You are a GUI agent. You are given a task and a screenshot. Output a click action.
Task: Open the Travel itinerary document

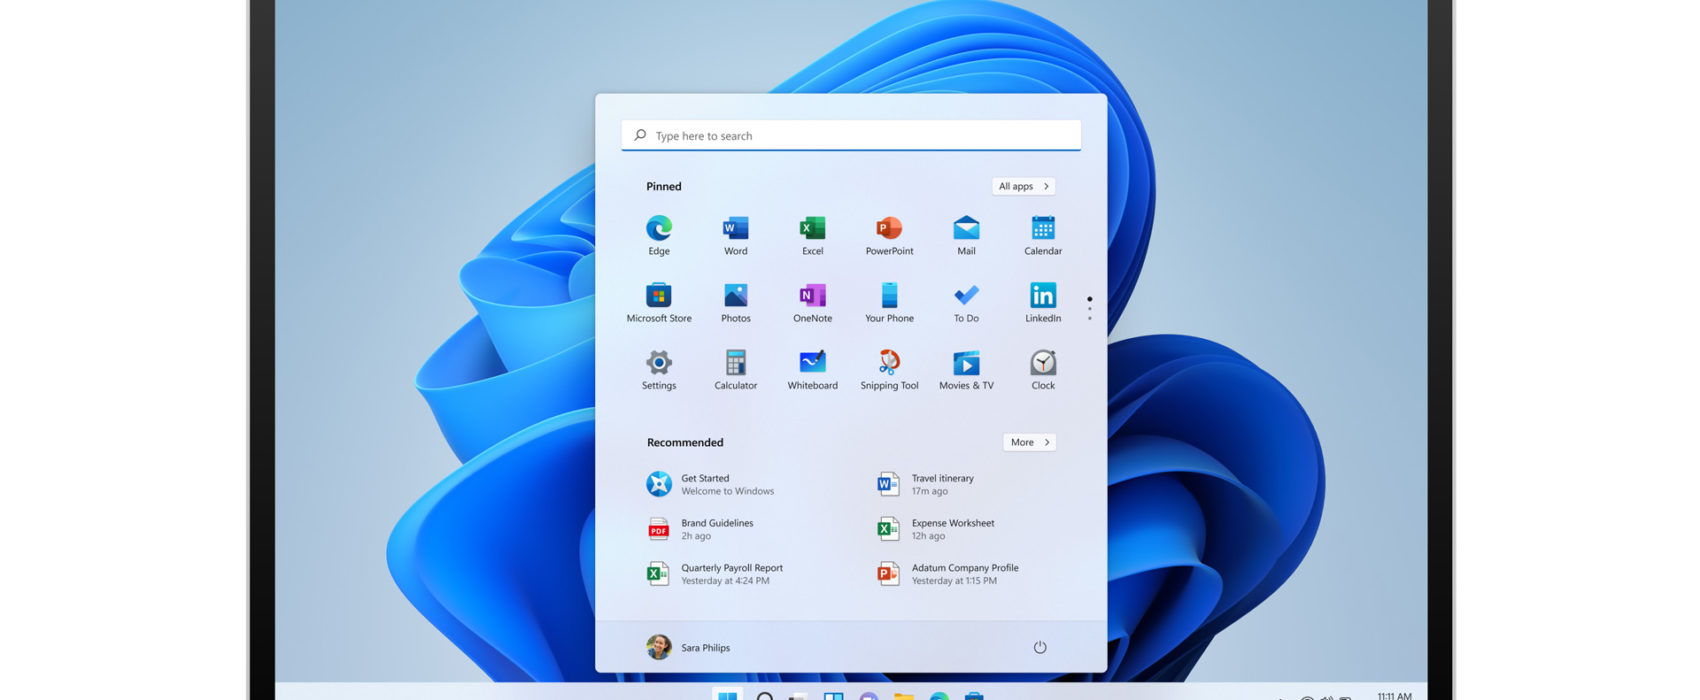(925, 484)
